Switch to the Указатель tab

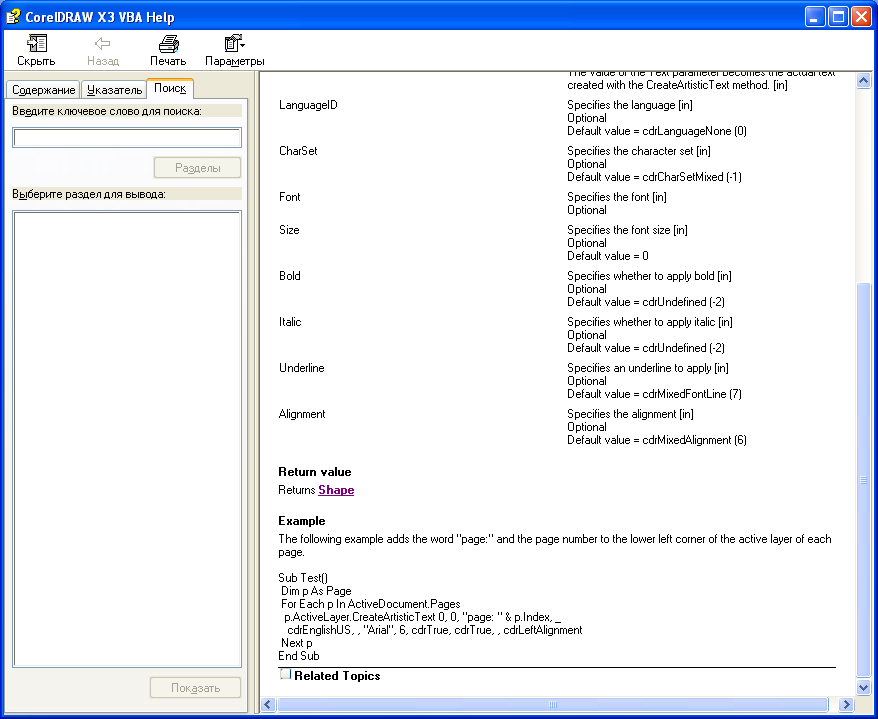pyautogui.click(x=114, y=90)
